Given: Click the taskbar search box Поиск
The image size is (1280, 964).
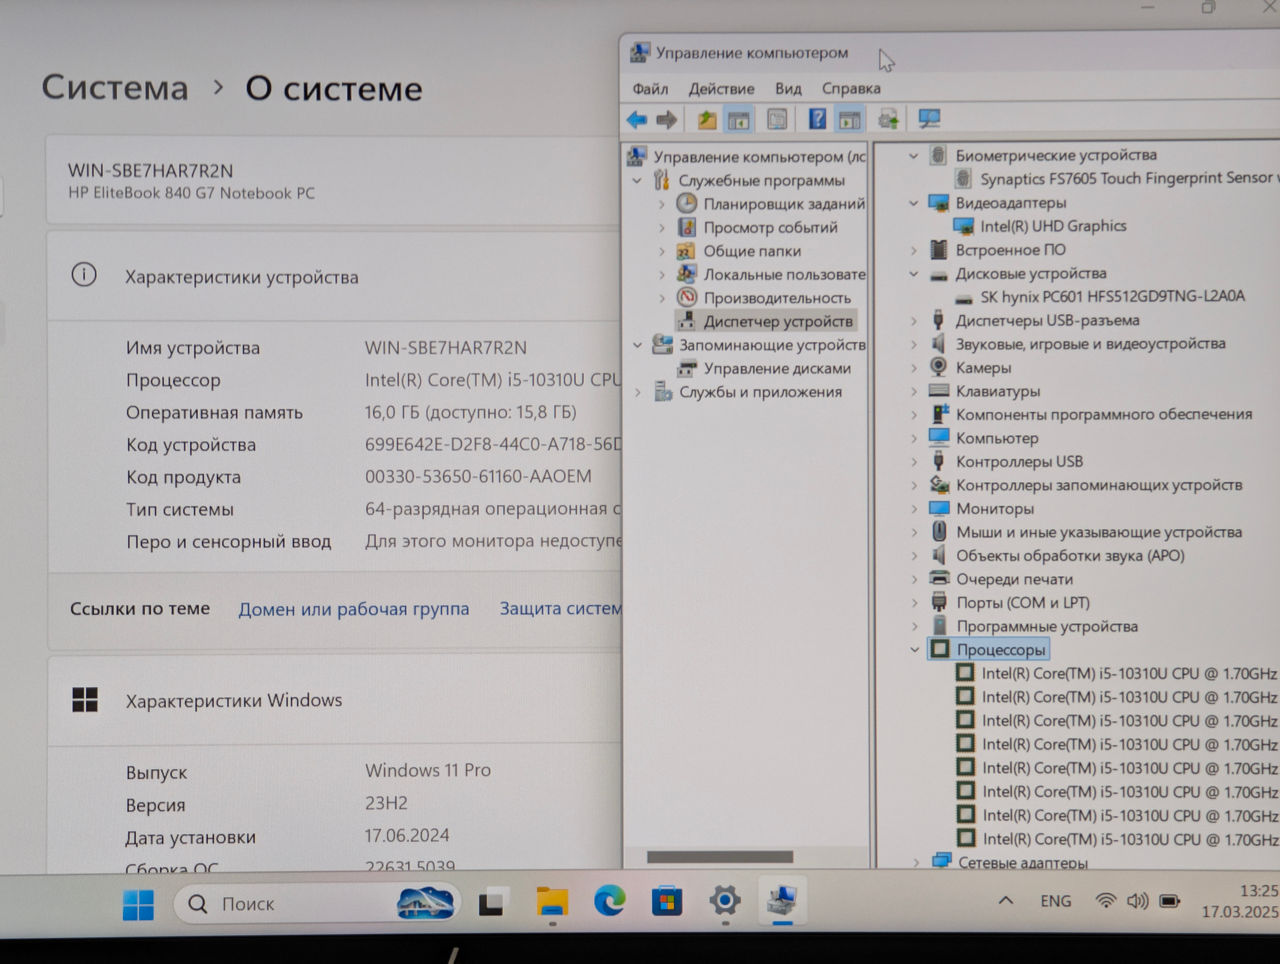Looking at the screenshot, I should [317, 904].
